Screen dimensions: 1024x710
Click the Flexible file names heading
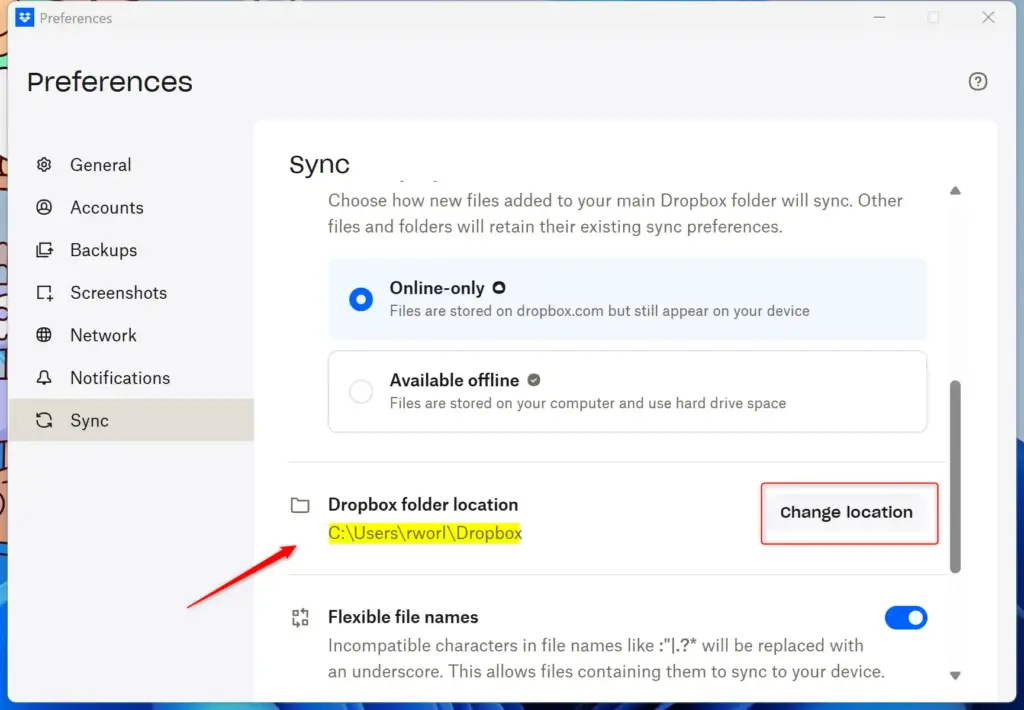point(403,617)
